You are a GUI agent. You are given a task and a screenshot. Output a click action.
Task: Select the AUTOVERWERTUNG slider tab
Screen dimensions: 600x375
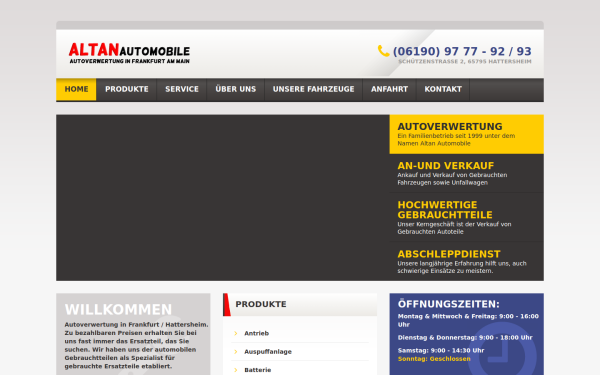pyautogui.click(x=466, y=134)
